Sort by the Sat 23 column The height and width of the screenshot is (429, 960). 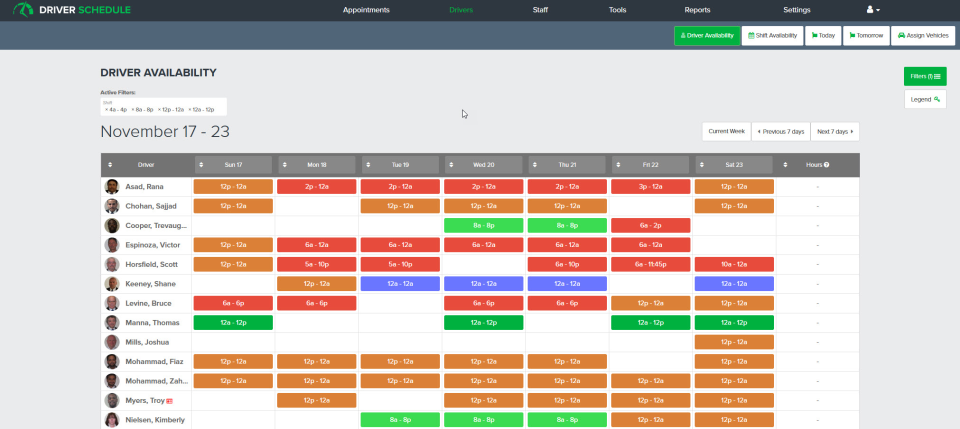[734, 165]
